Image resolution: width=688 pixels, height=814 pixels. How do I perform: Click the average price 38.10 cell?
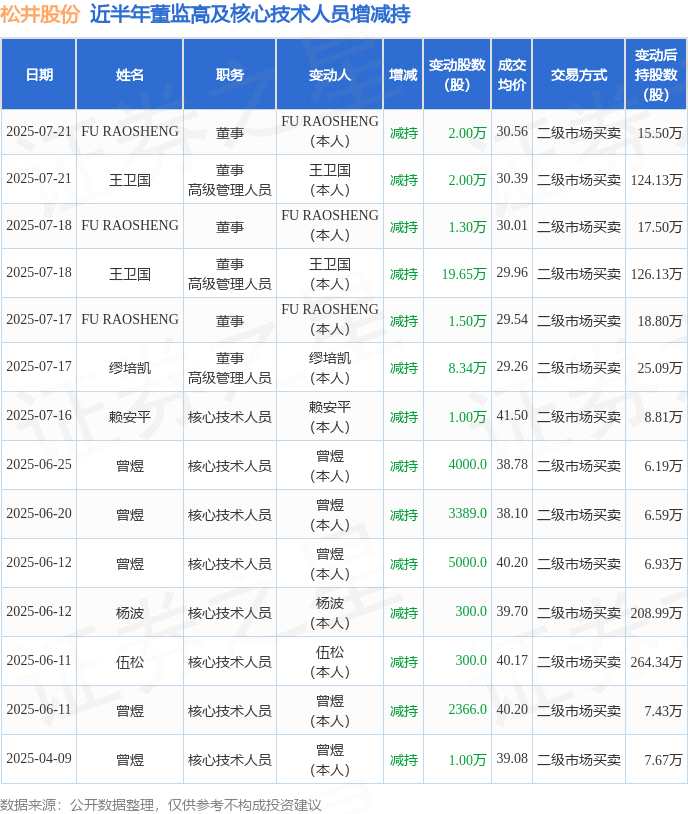pyautogui.click(x=512, y=513)
